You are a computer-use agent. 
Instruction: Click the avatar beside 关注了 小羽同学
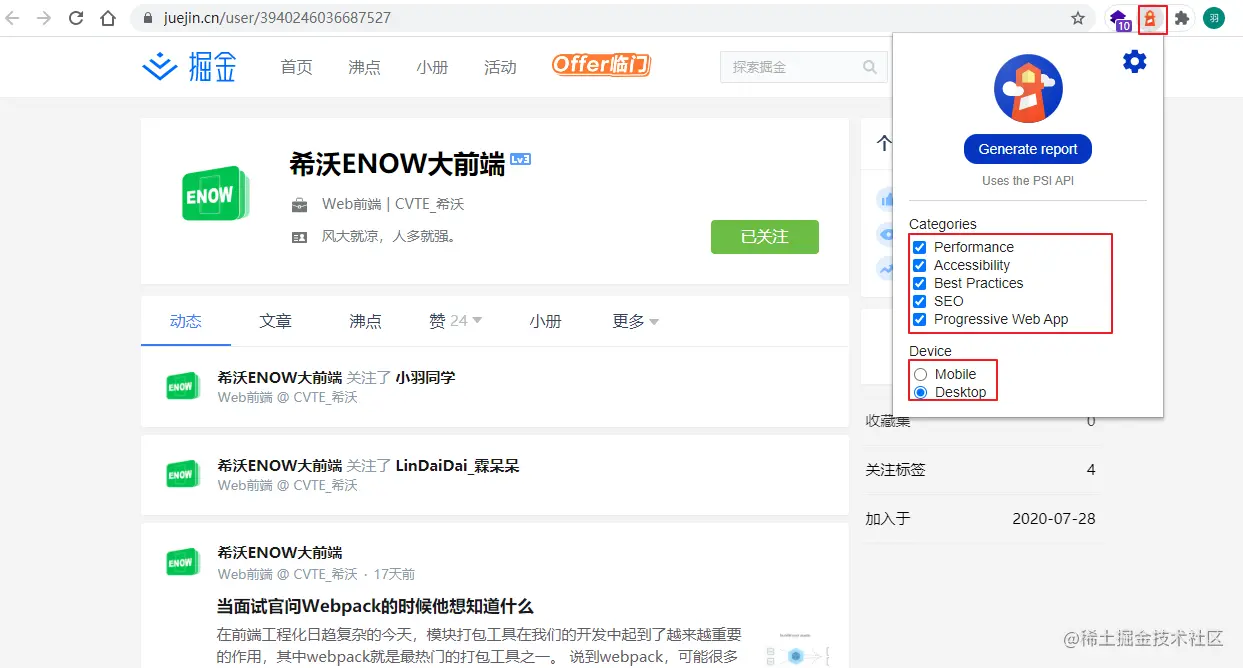[x=183, y=386]
